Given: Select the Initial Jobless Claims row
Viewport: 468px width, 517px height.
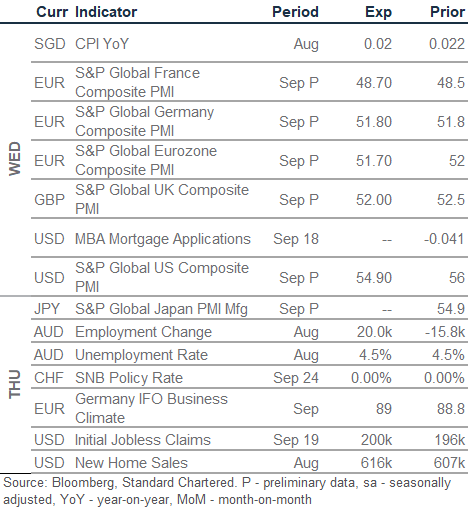Looking at the screenshot, I should [x=249, y=440].
